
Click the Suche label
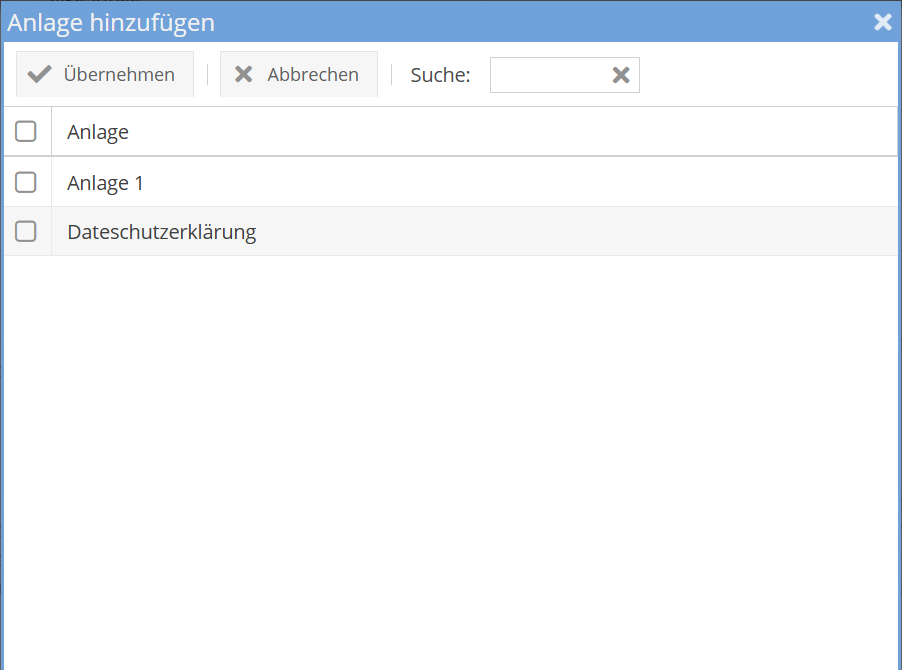440,74
